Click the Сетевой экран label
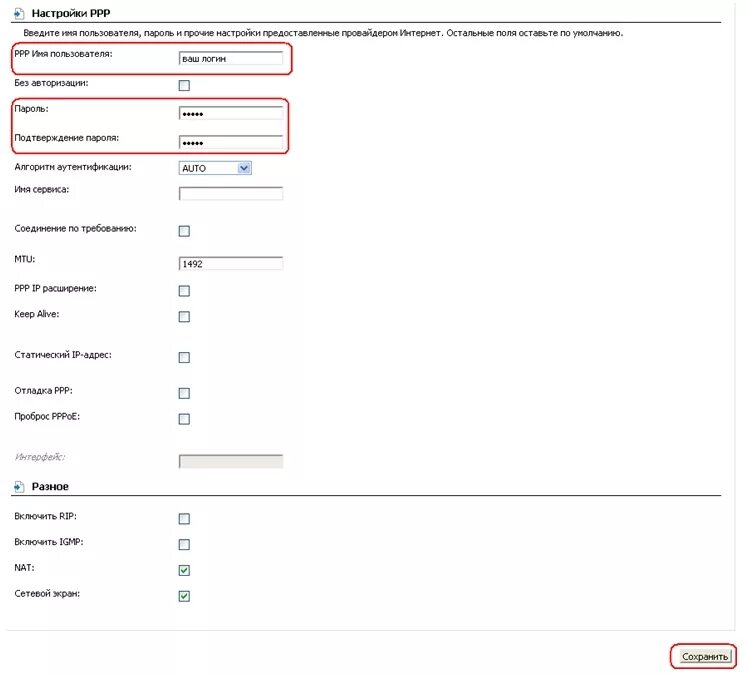The width and height of the screenshot is (747, 675). (x=47, y=594)
